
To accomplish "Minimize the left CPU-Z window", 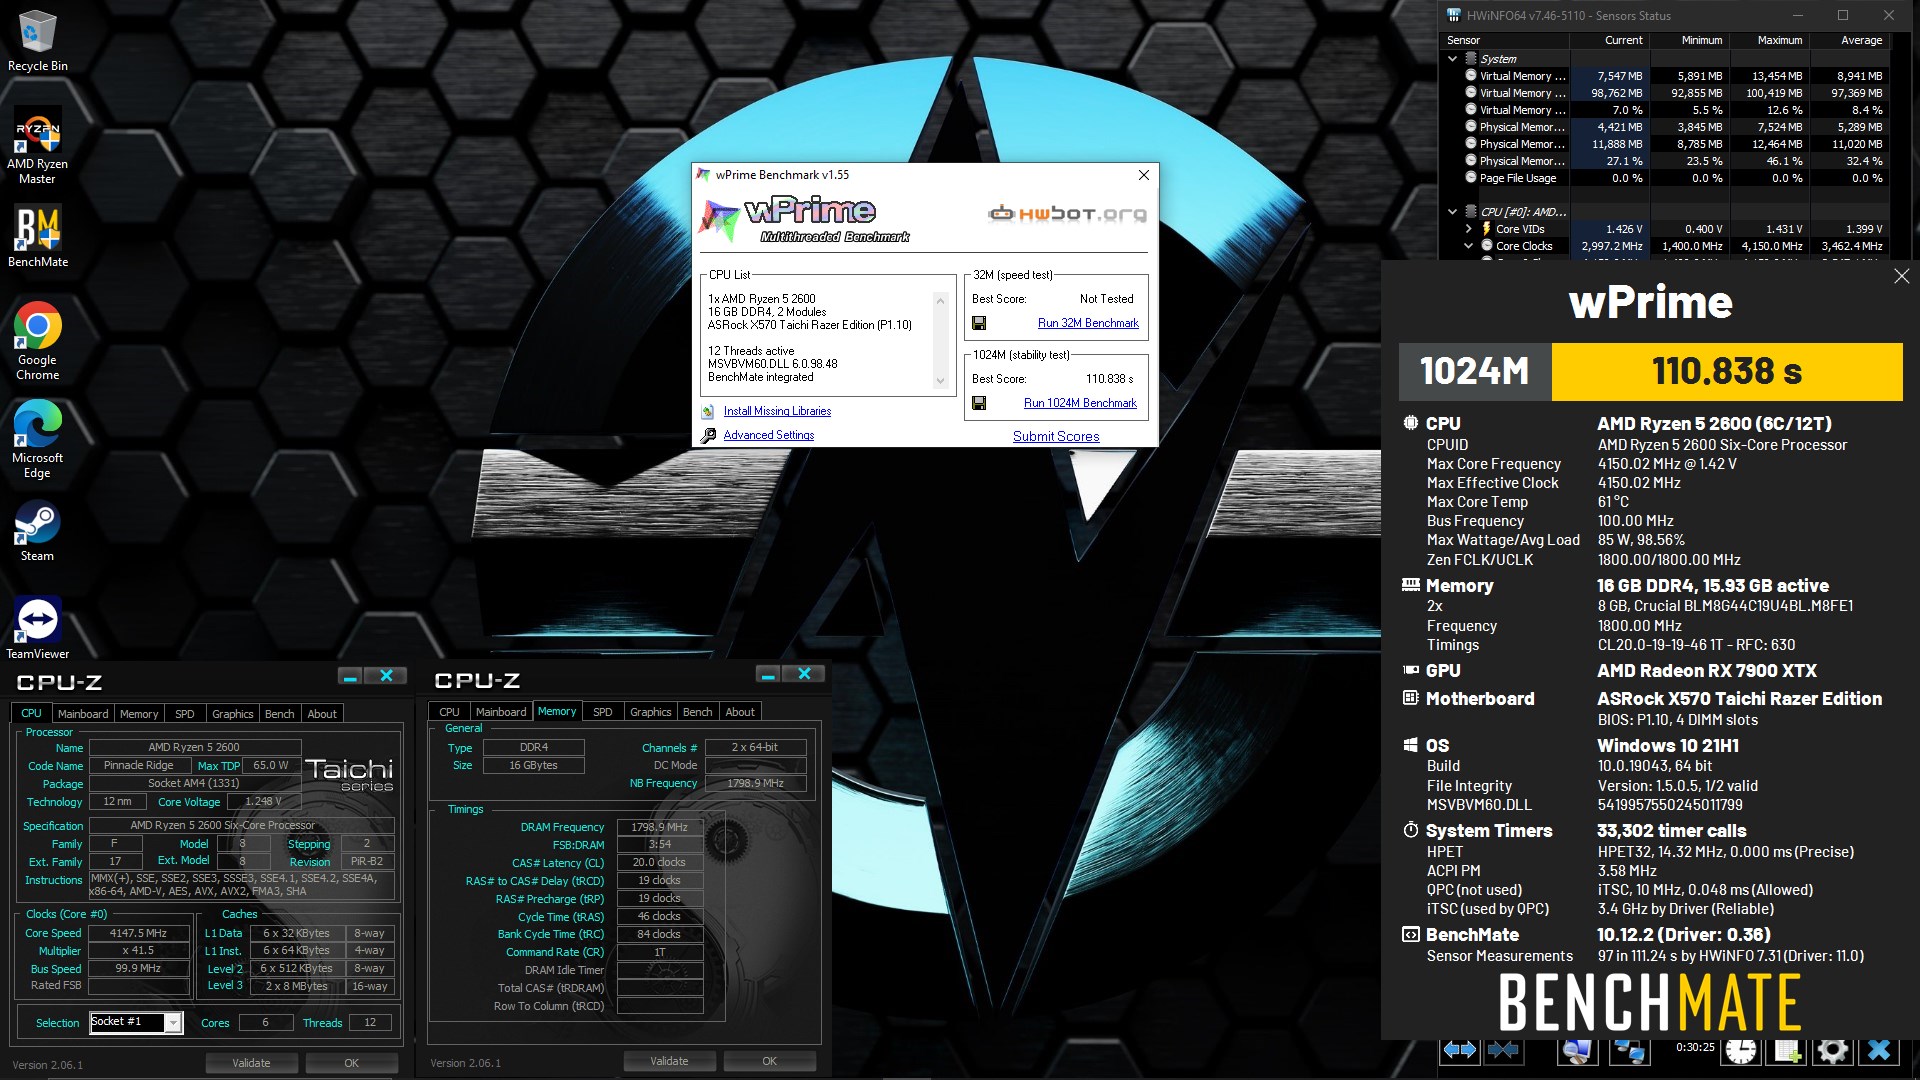I will [350, 677].
